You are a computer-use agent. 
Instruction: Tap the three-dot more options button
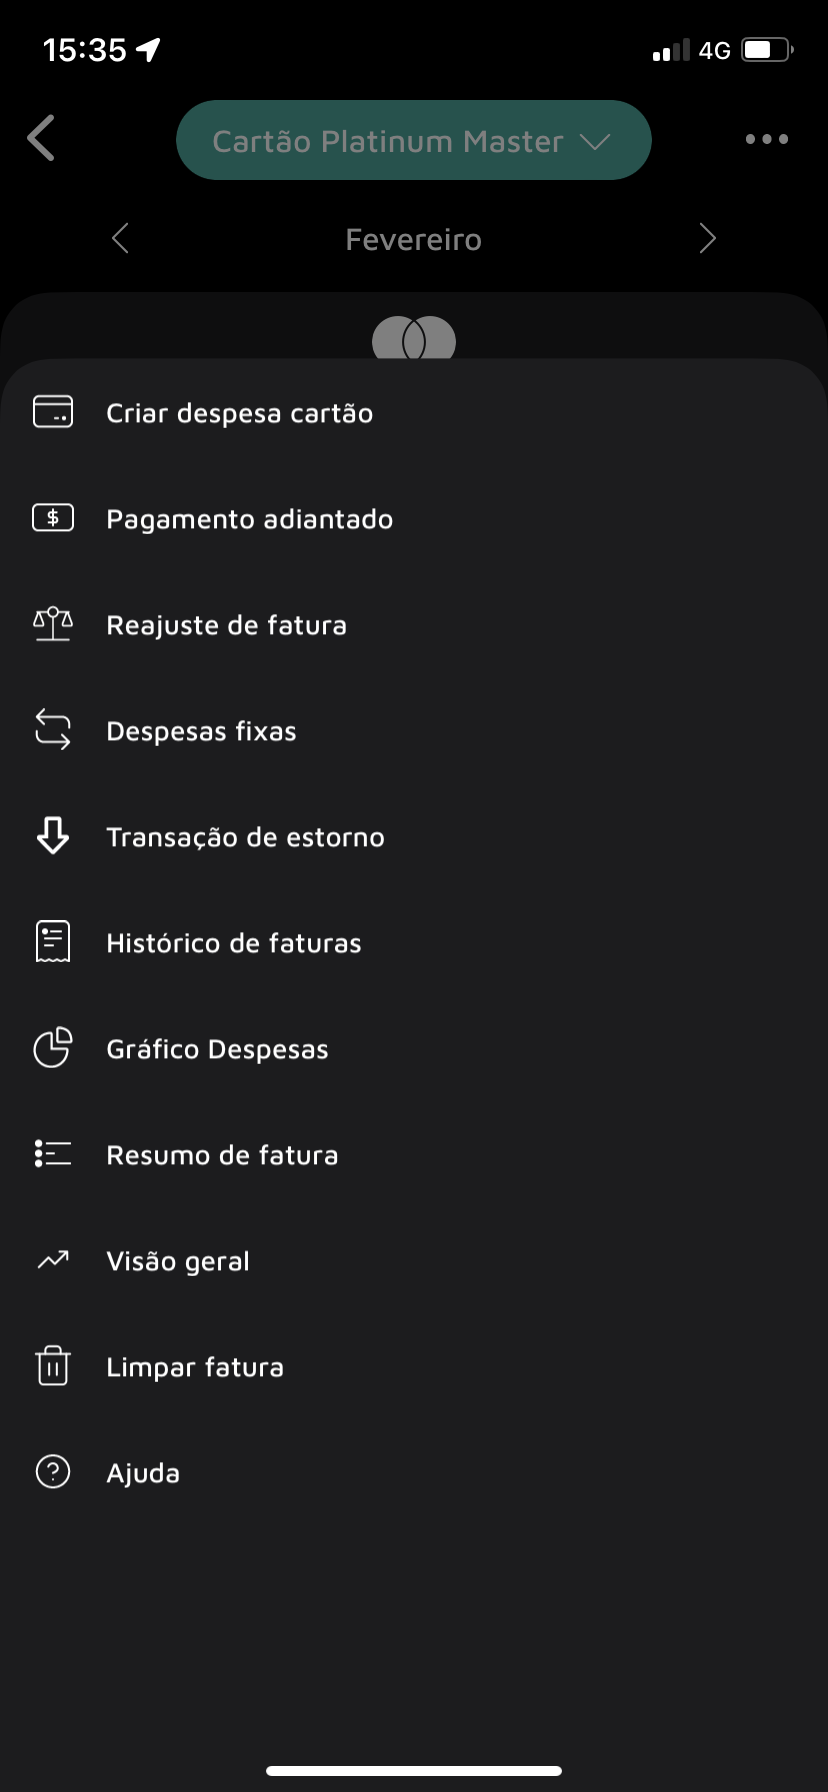click(x=766, y=140)
